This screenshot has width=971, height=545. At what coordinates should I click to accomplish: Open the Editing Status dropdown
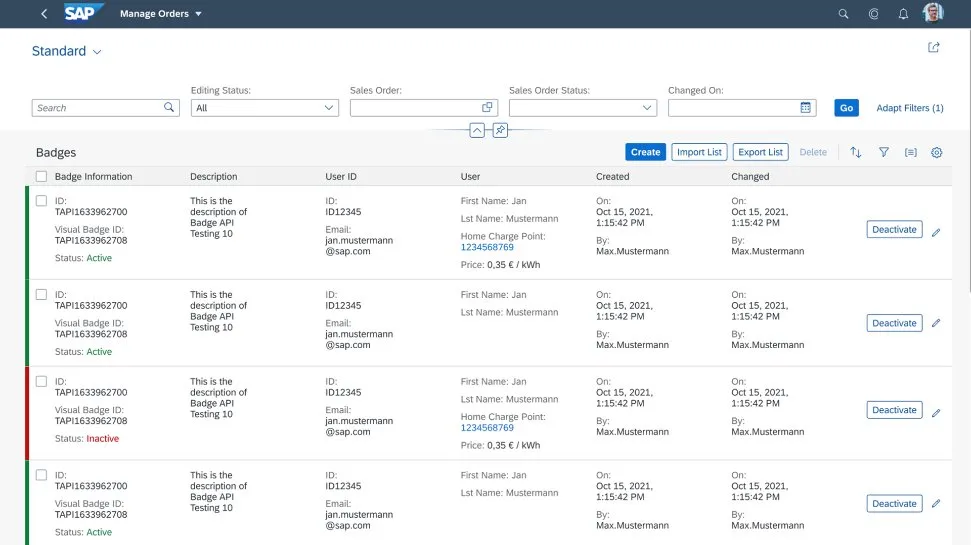264,108
